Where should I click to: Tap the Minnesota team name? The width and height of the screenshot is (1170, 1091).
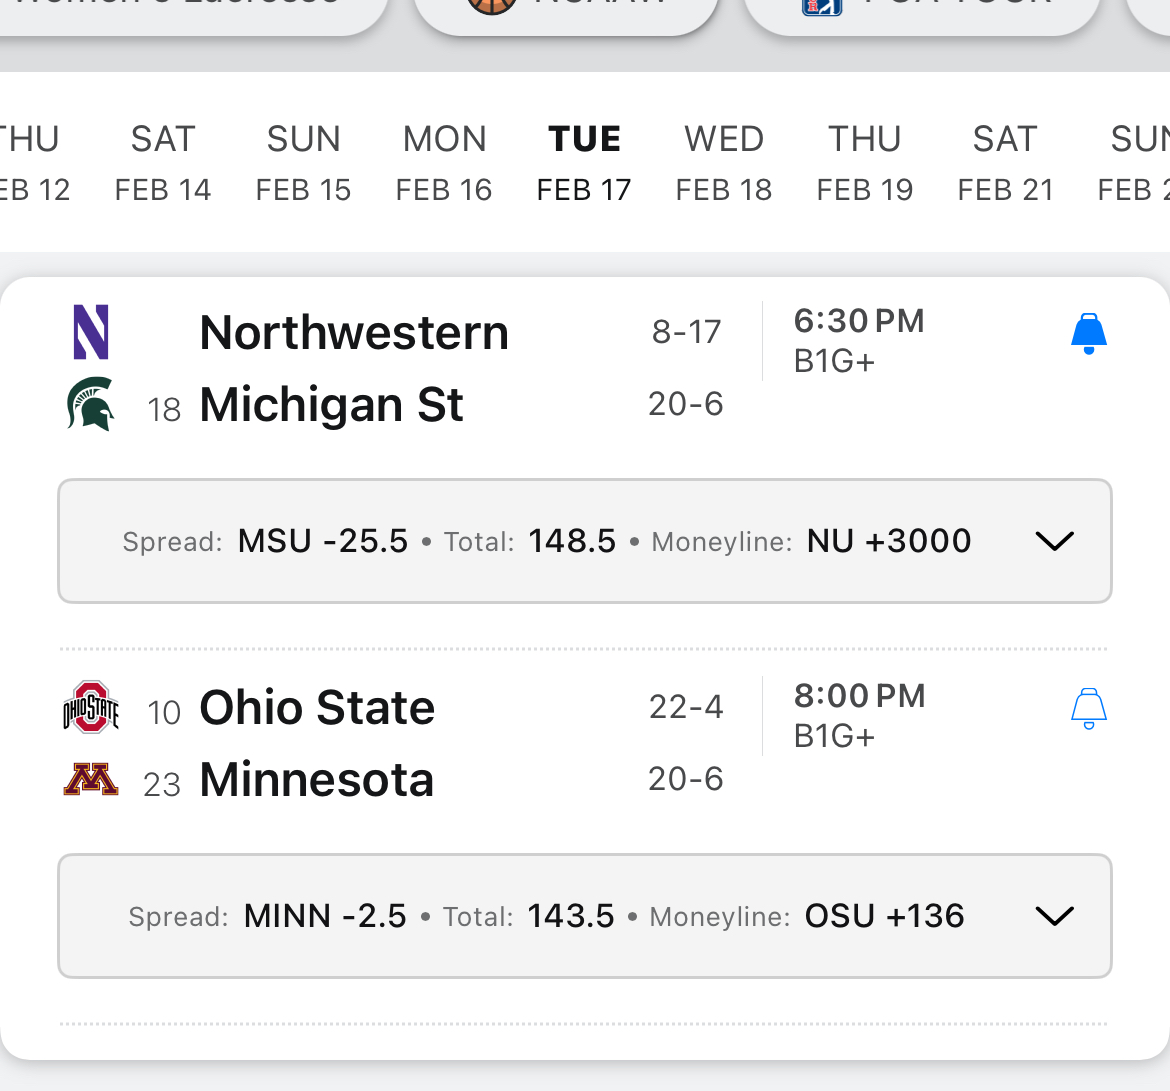point(317,780)
